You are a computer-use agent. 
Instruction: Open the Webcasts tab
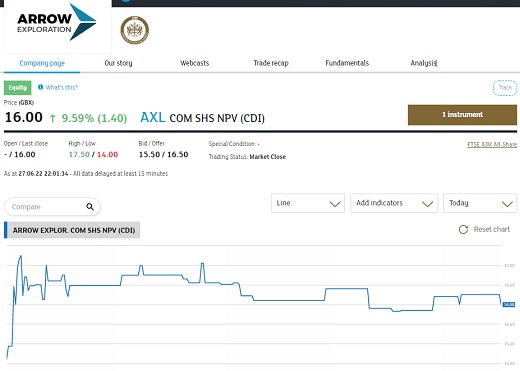195,63
